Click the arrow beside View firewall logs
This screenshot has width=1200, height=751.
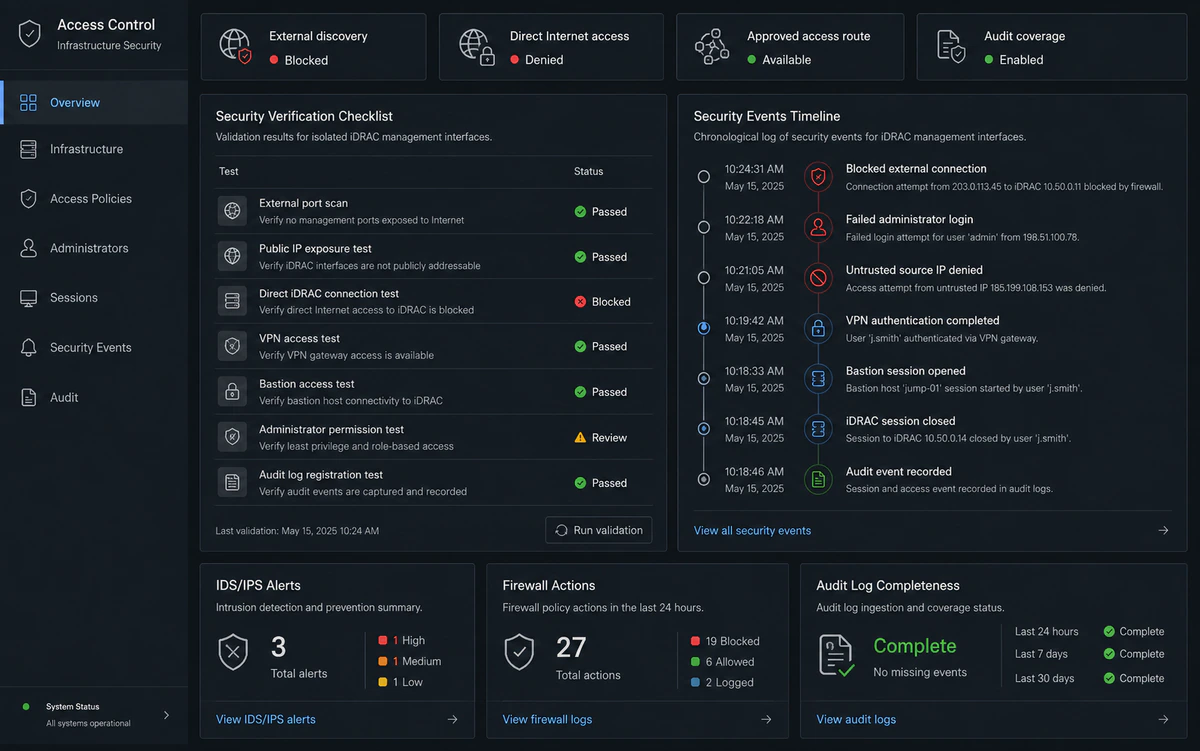766,719
